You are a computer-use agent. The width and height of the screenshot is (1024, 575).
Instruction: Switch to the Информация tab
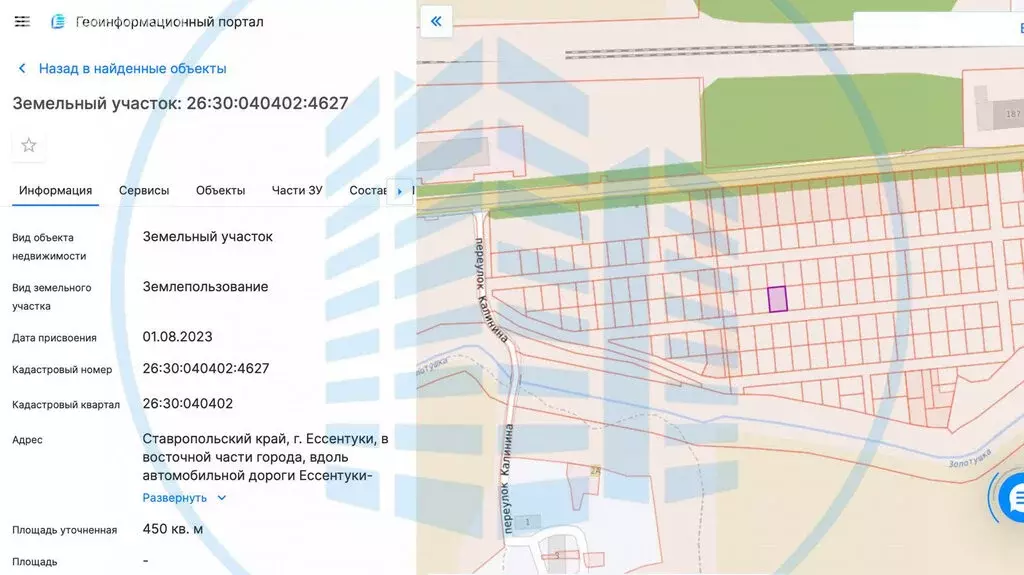pyautogui.click(x=56, y=191)
